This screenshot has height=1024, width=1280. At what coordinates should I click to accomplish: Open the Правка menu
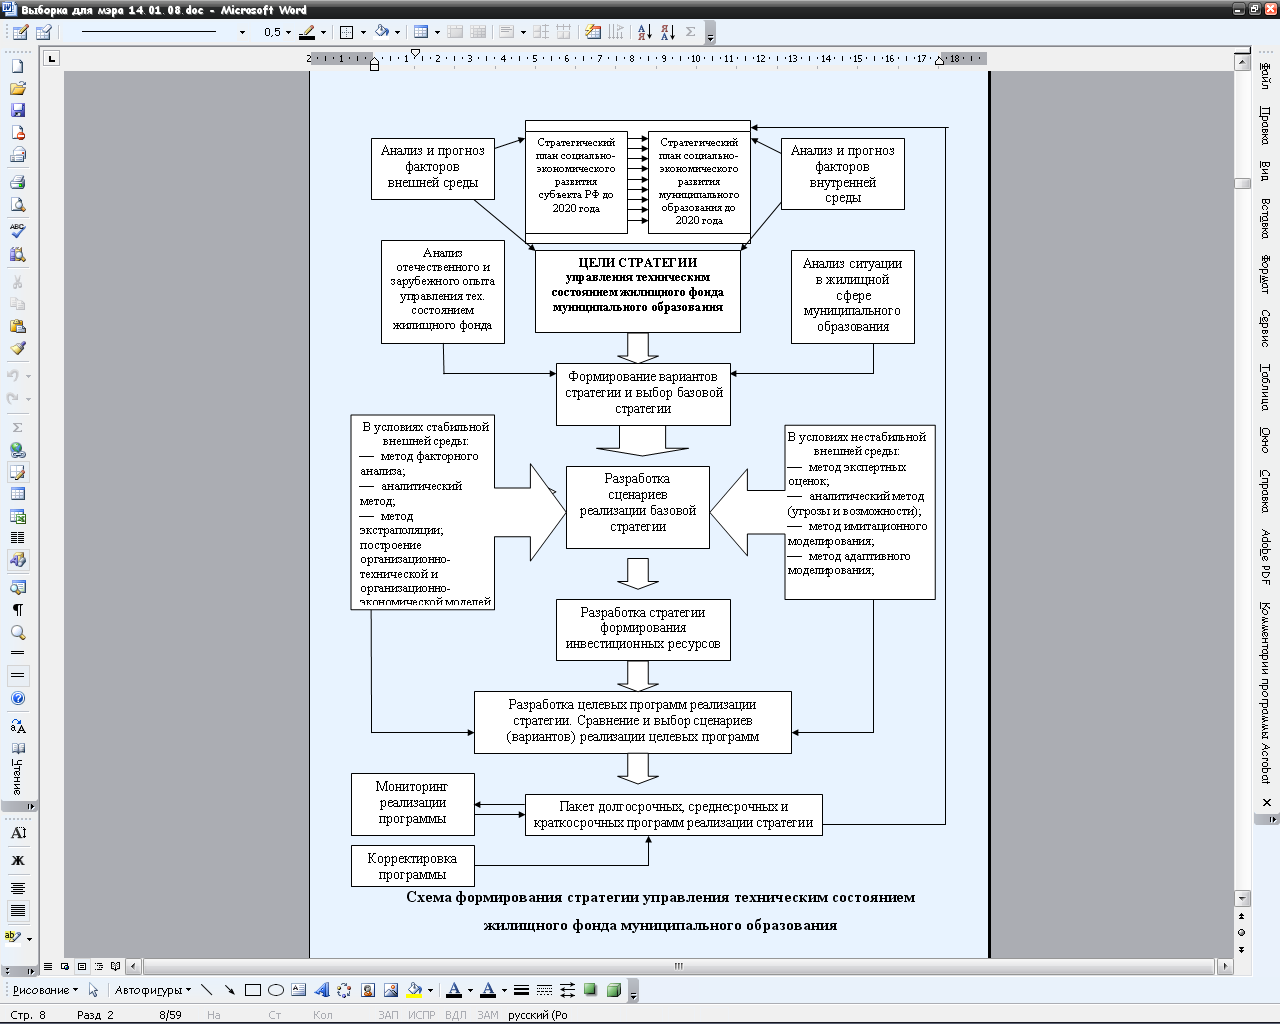(1265, 125)
